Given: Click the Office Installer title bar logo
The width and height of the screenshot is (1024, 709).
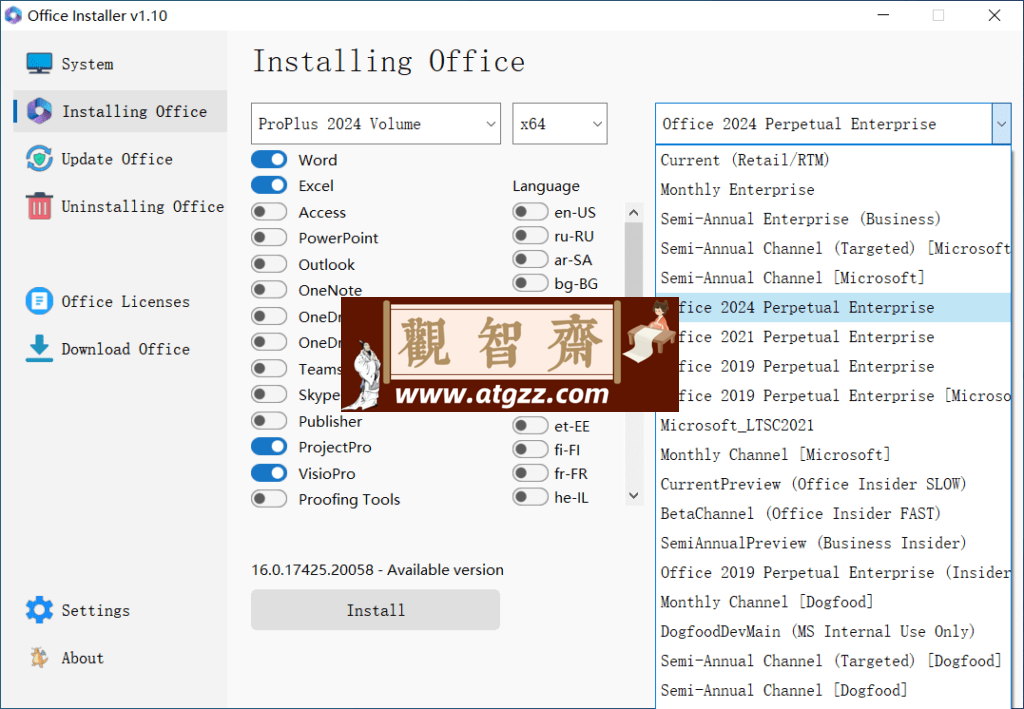Looking at the screenshot, I should coord(12,15).
